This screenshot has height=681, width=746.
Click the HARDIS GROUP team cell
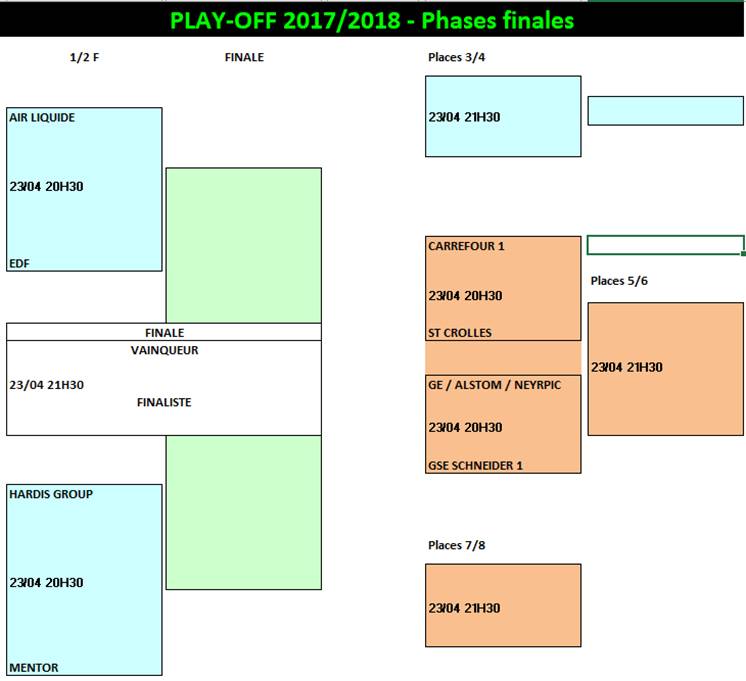tap(51, 494)
